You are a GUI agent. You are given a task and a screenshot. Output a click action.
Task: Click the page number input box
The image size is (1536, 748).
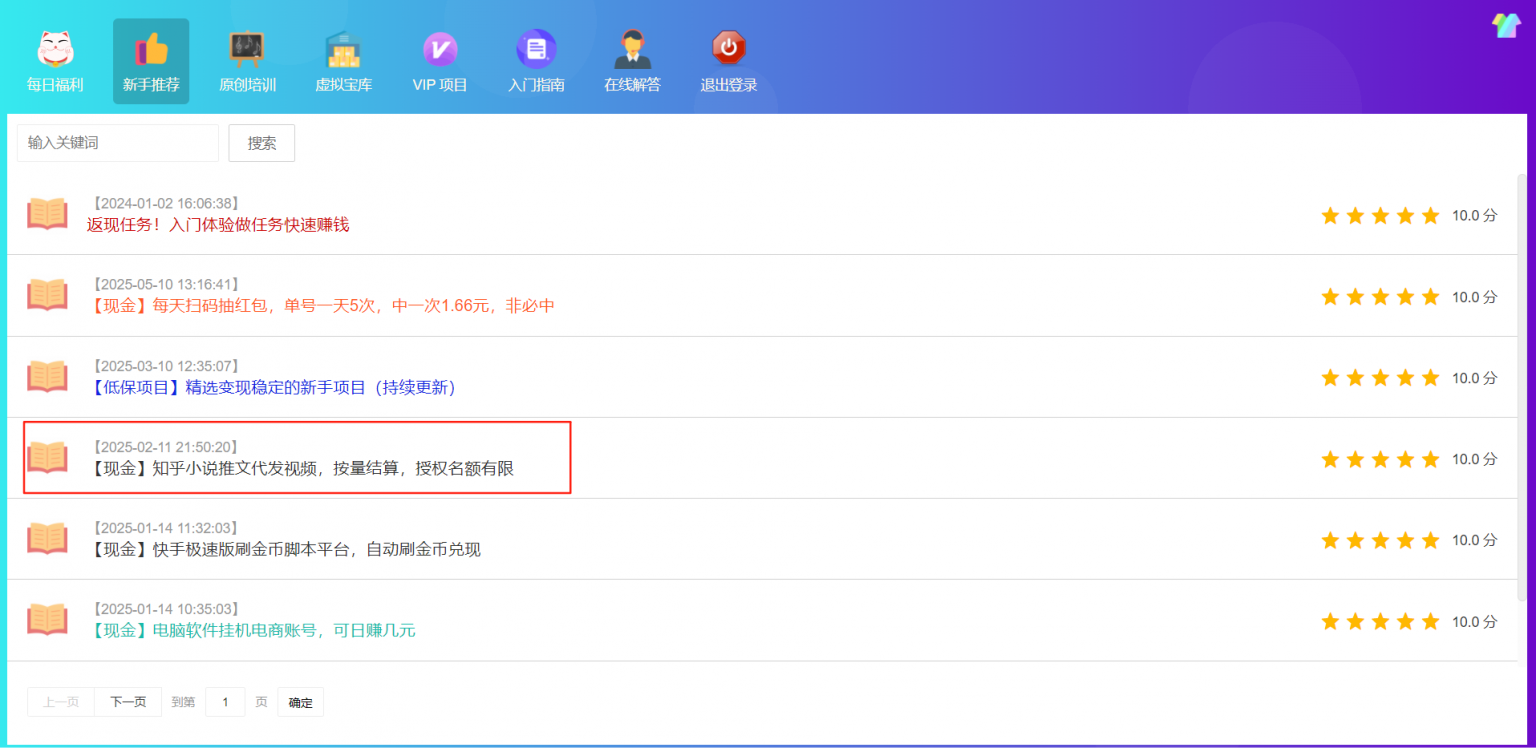click(x=225, y=702)
